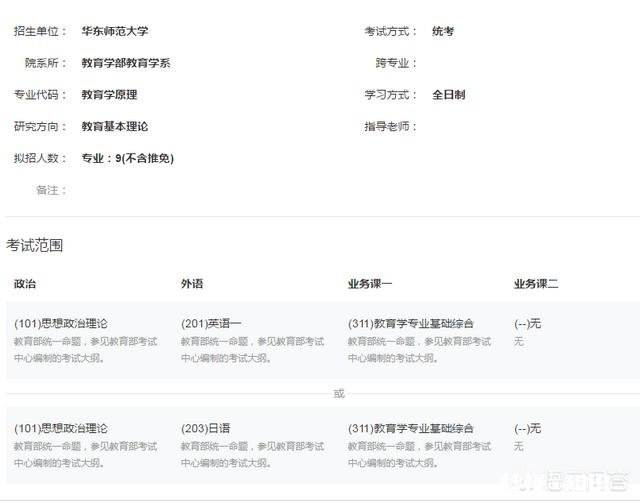Click the (201)英语一 cell
The width and height of the screenshot is (640, 503).
[x=211, y=324]
